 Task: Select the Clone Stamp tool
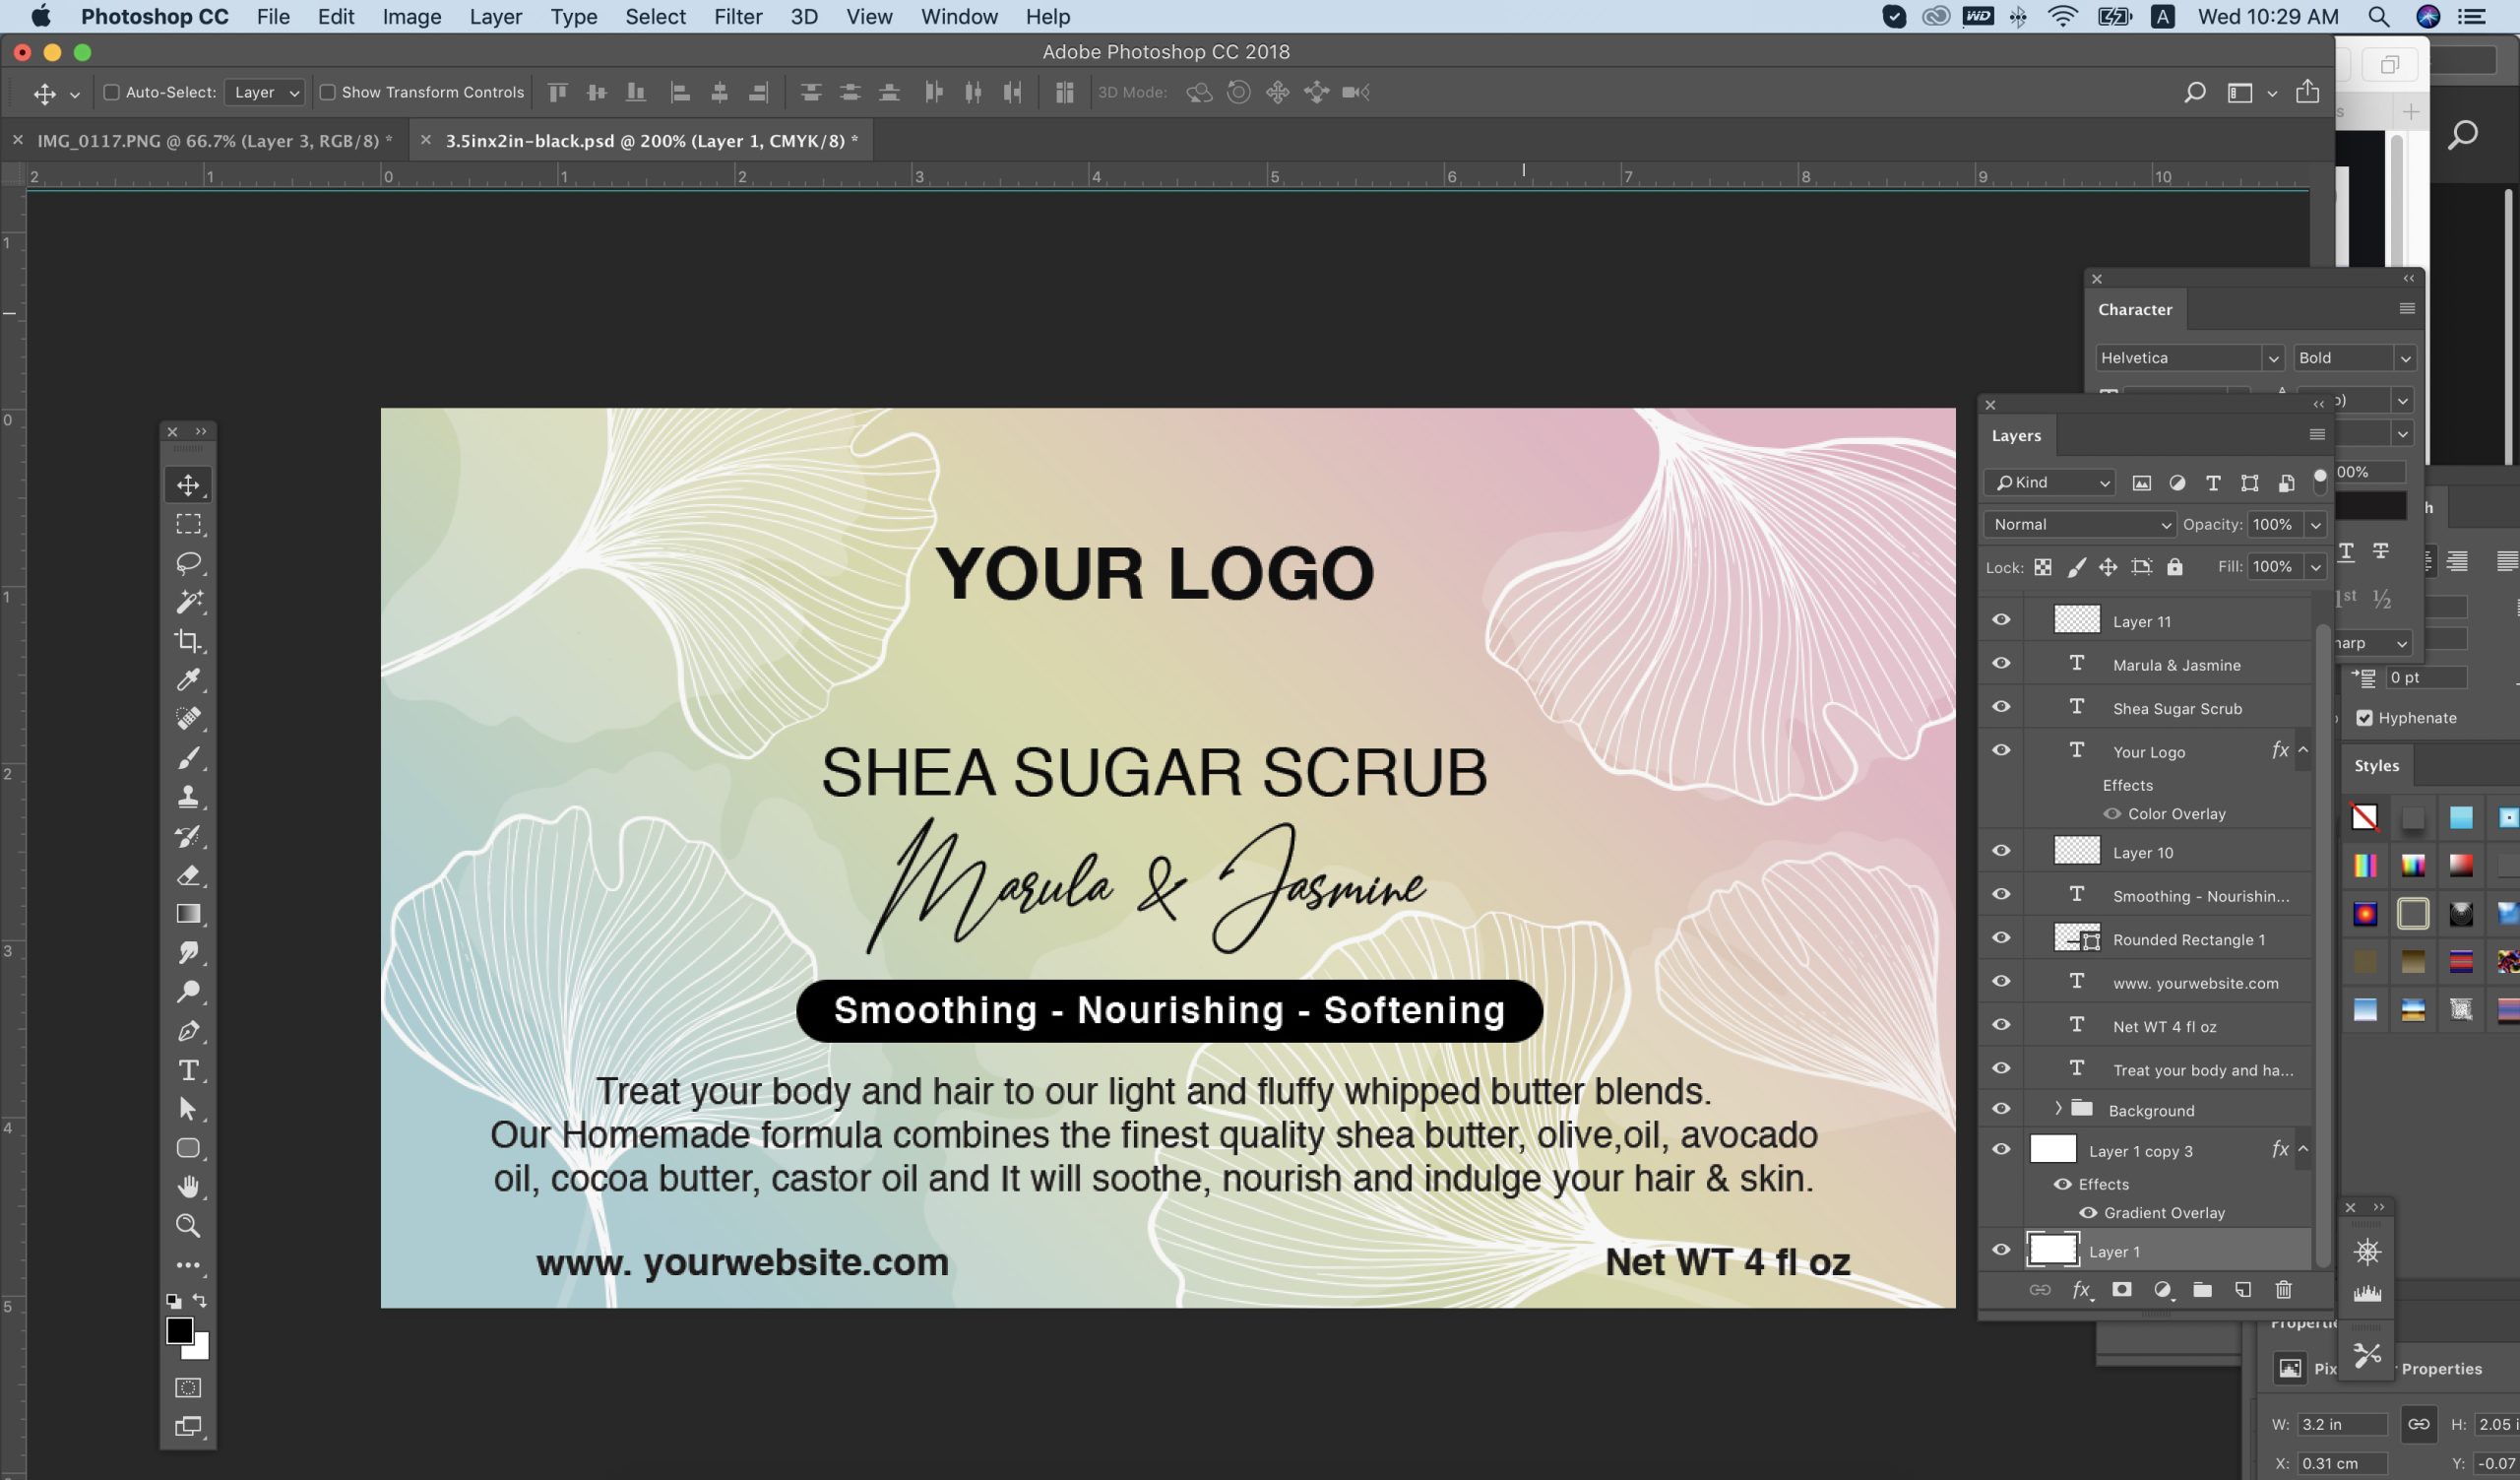tap(188, 797)
